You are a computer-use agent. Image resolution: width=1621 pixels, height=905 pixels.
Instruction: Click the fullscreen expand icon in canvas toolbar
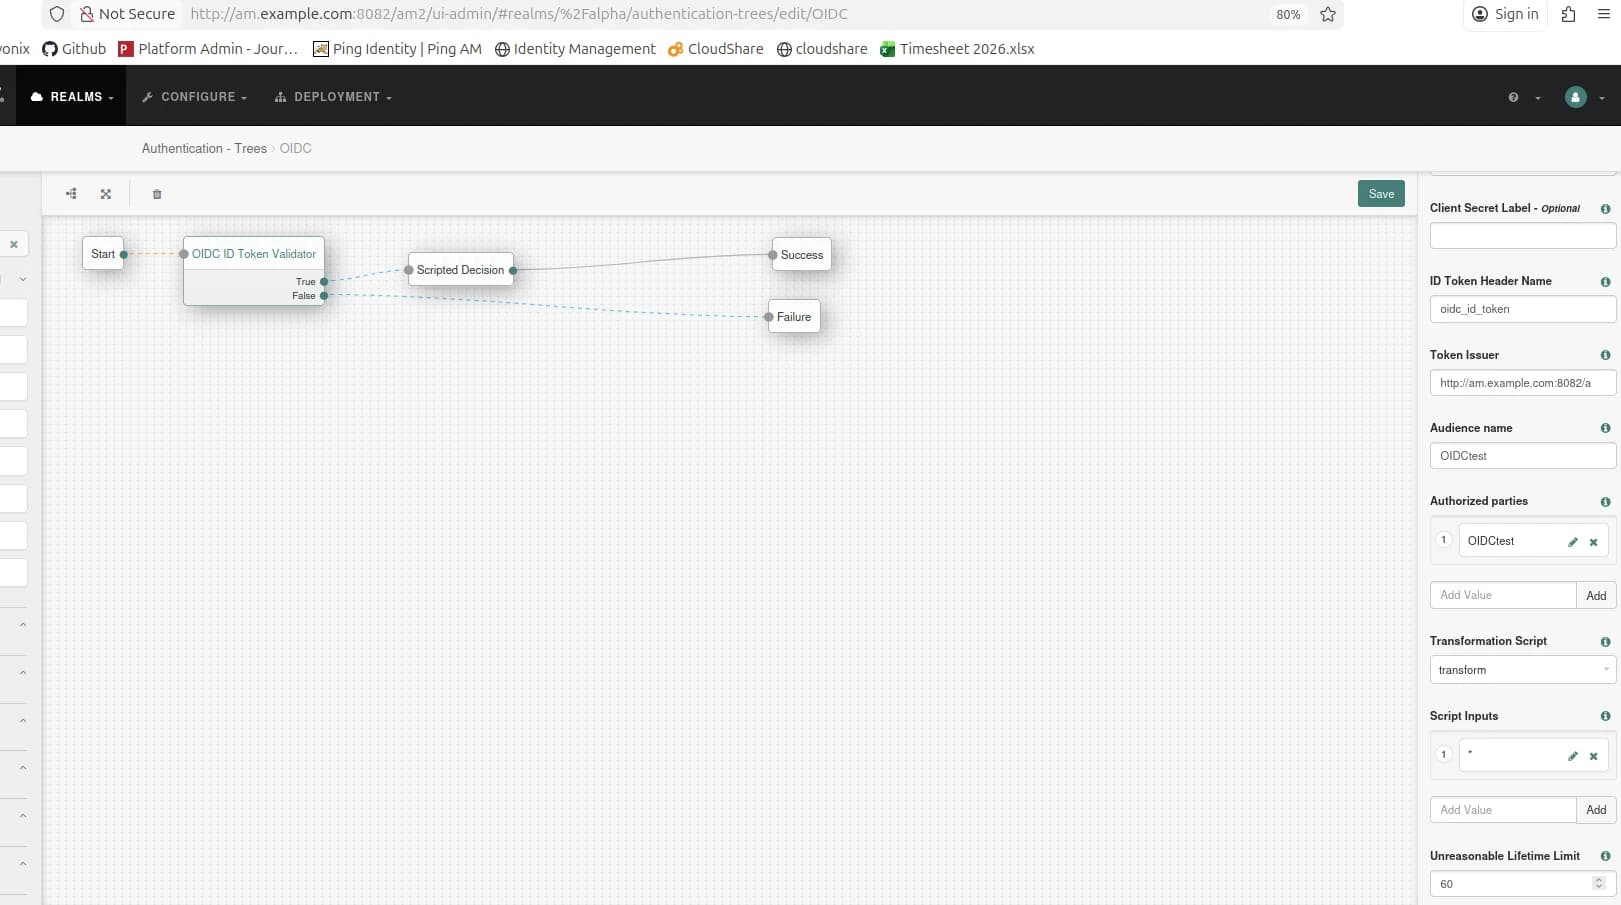click(106, 194)
